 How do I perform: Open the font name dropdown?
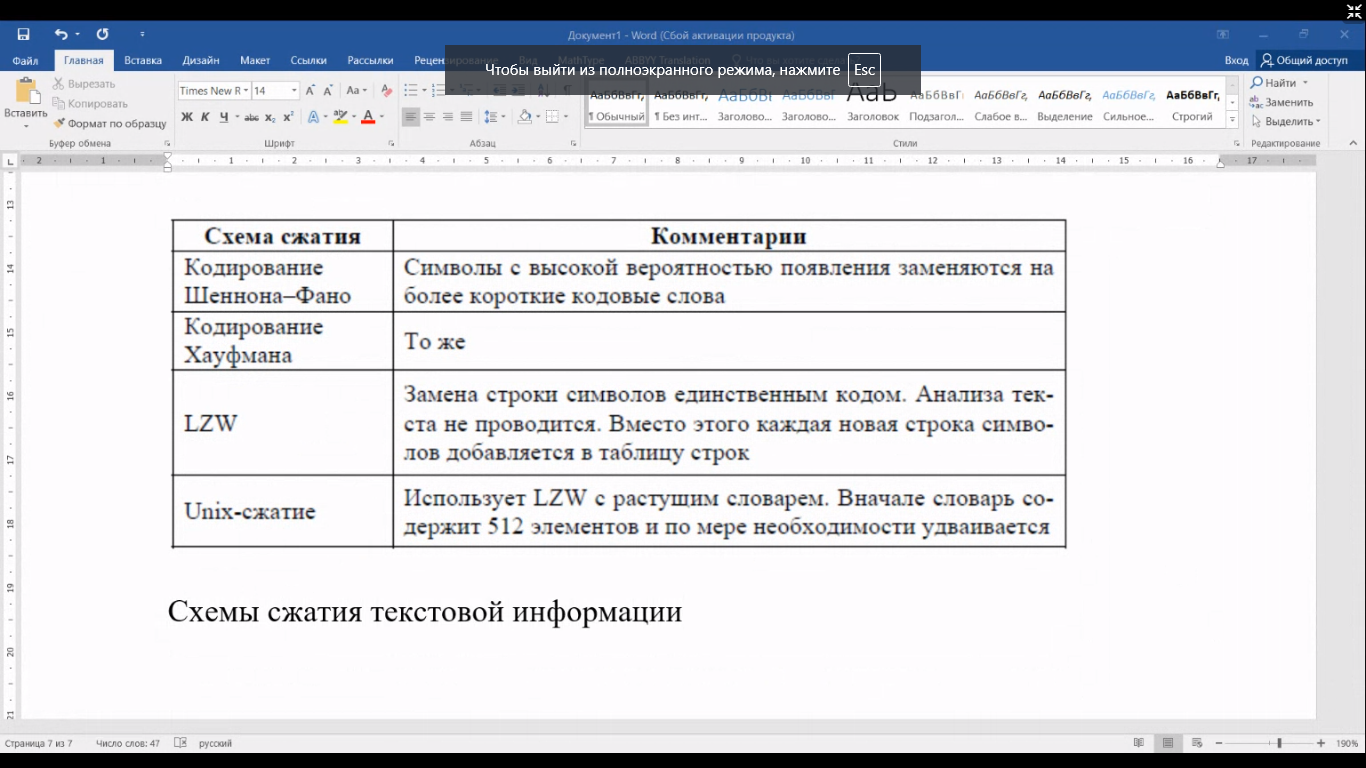[x=244, y=91]
